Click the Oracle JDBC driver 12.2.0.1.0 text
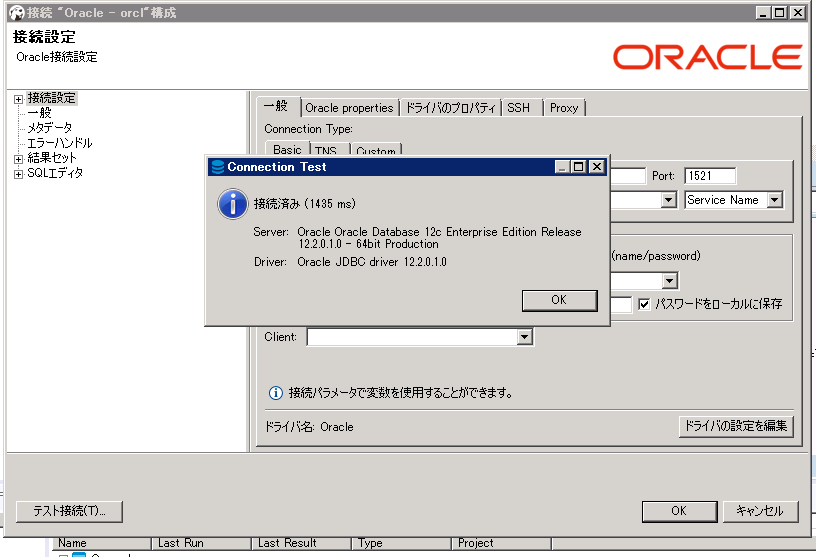Screen dimensions: 816x557 [372, 262]
